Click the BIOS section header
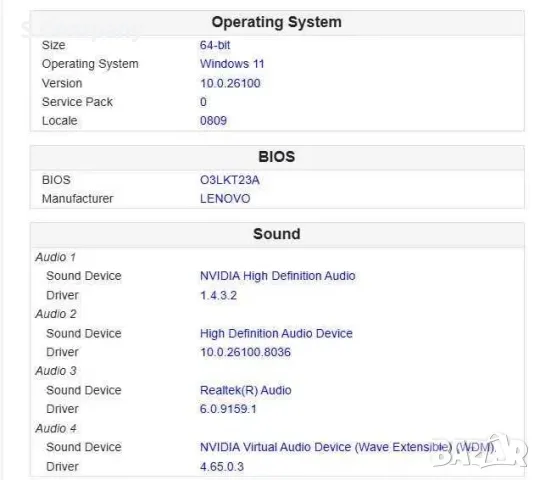The height and width of the screenshot is (480, 540). tap(277, 157)
